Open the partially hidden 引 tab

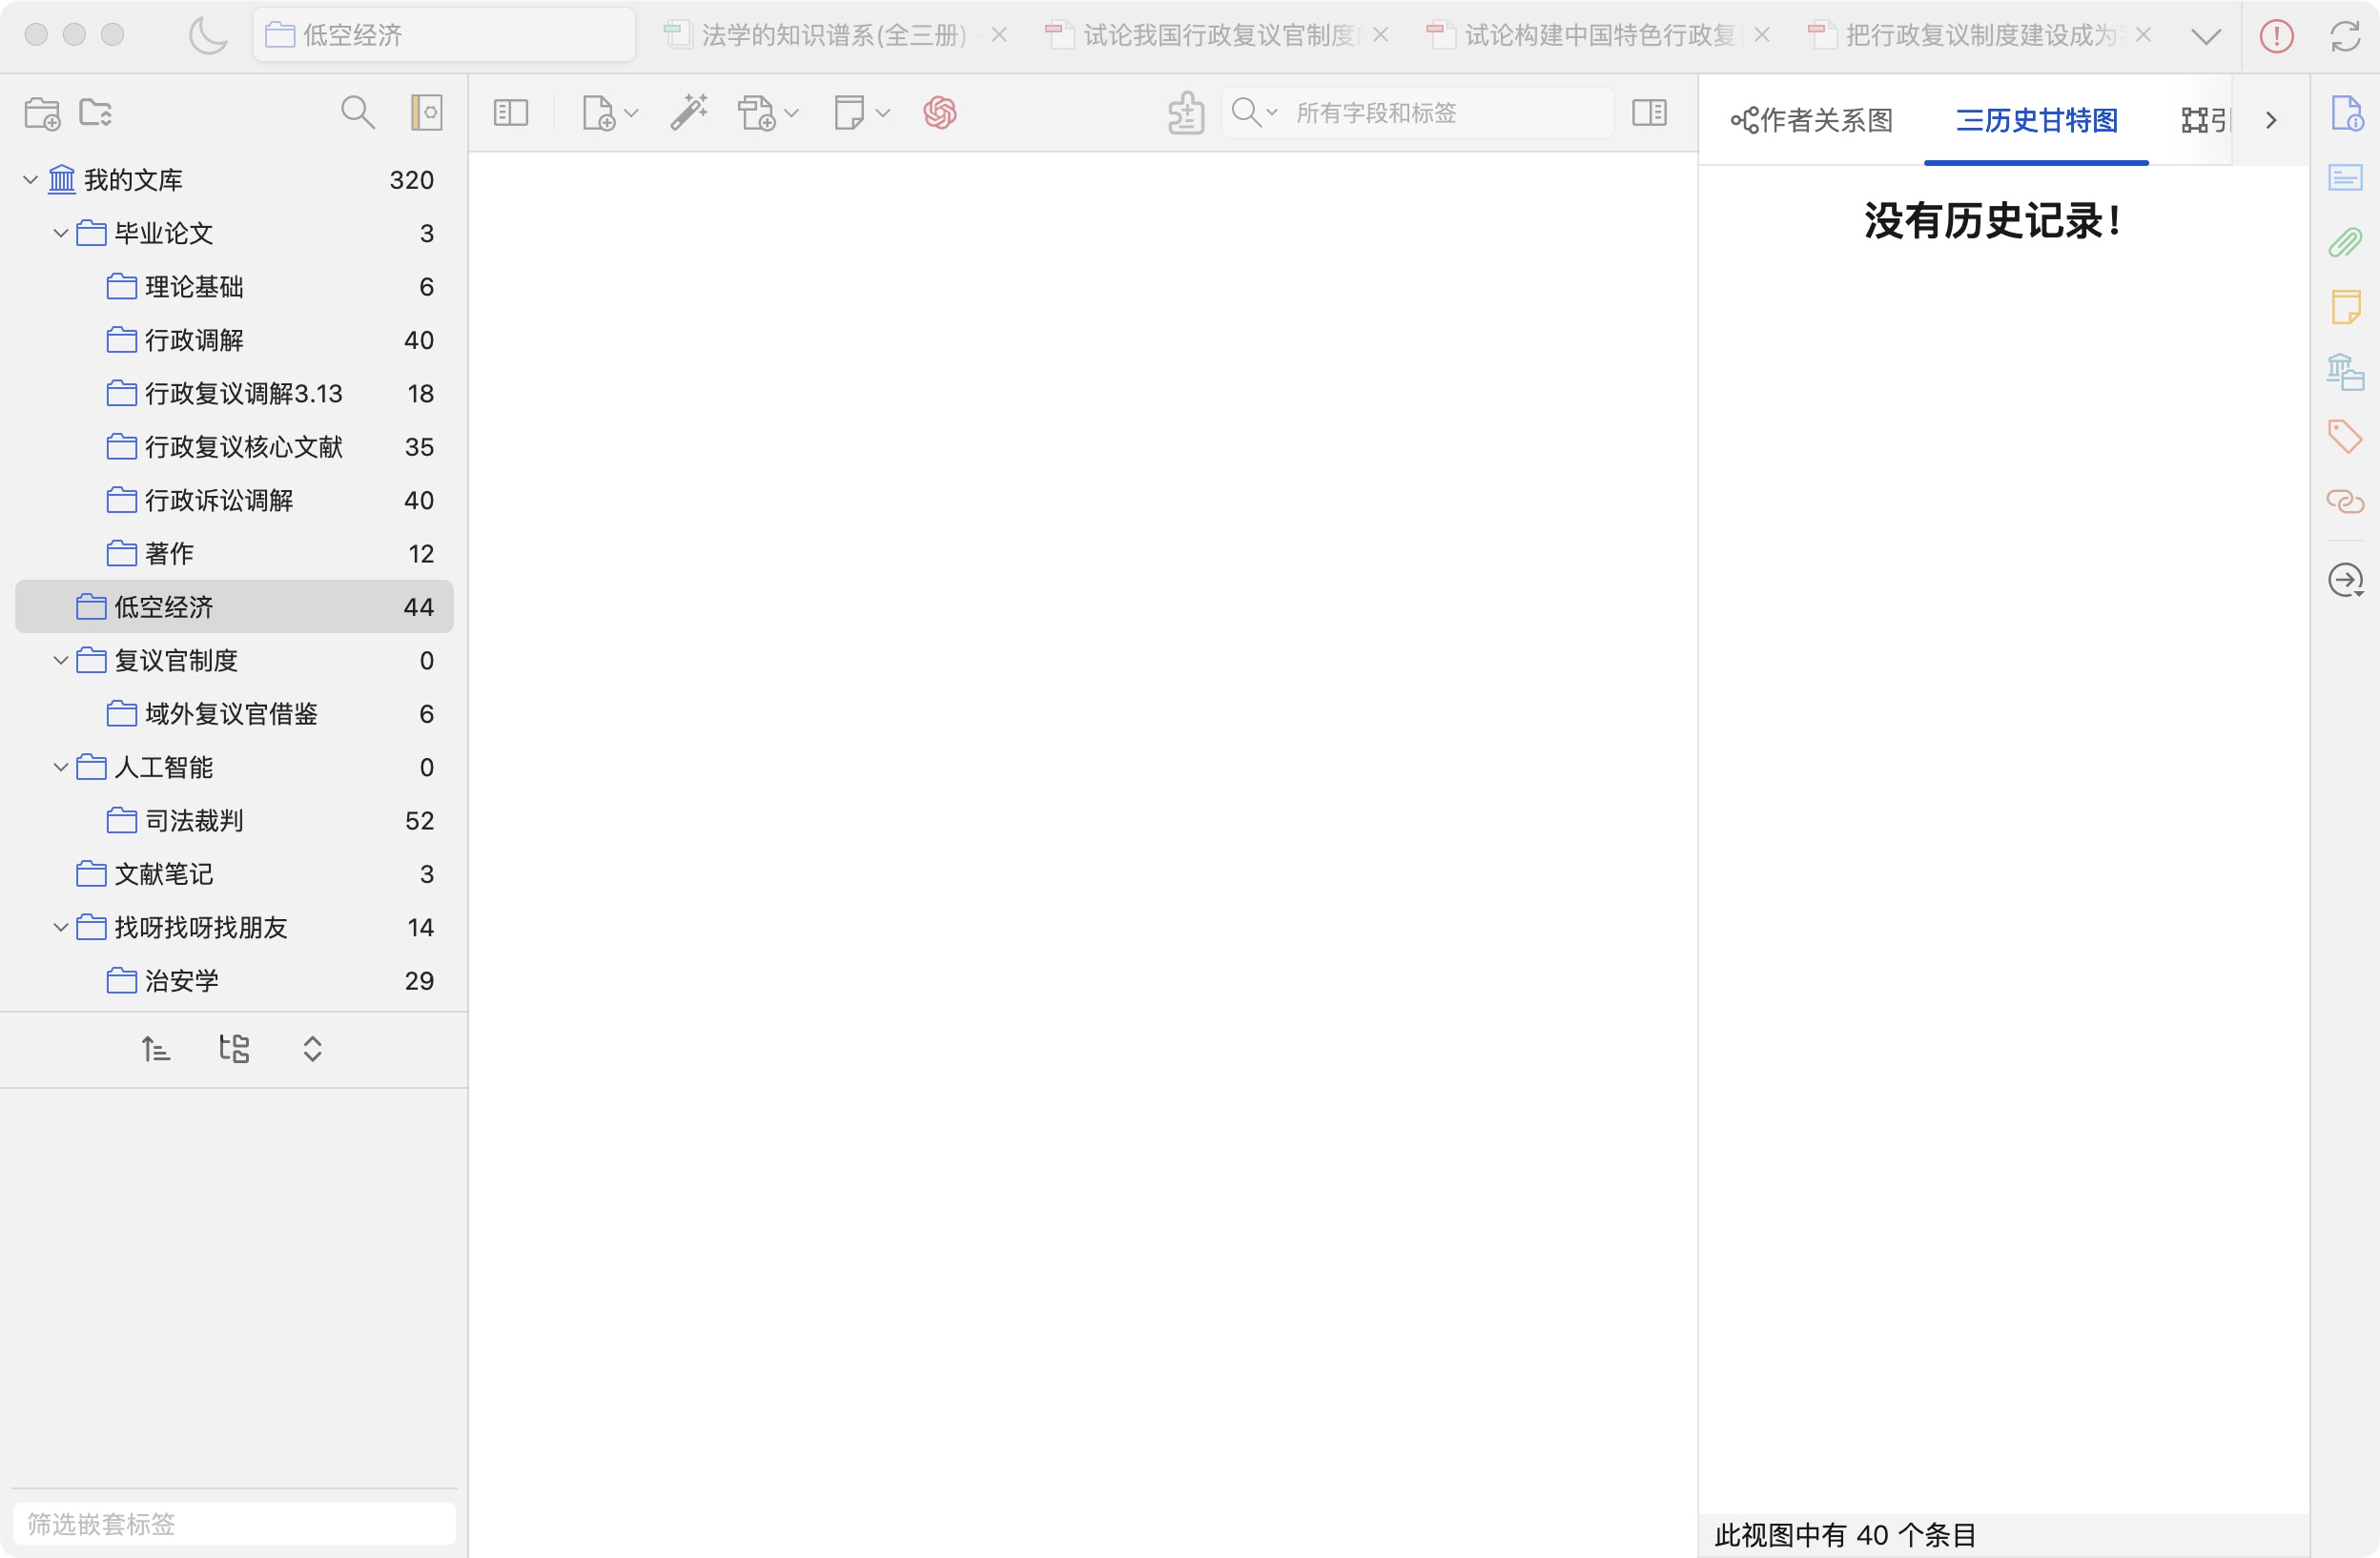click(2205, 121)
